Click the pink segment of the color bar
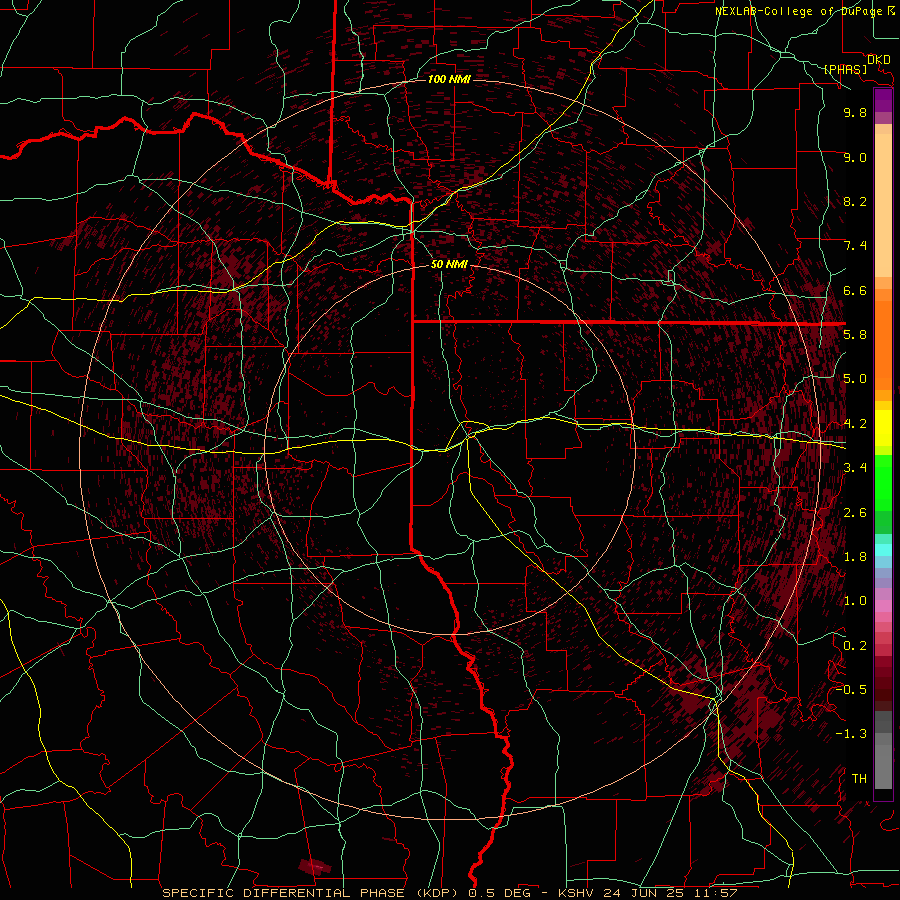 (883, 606)
